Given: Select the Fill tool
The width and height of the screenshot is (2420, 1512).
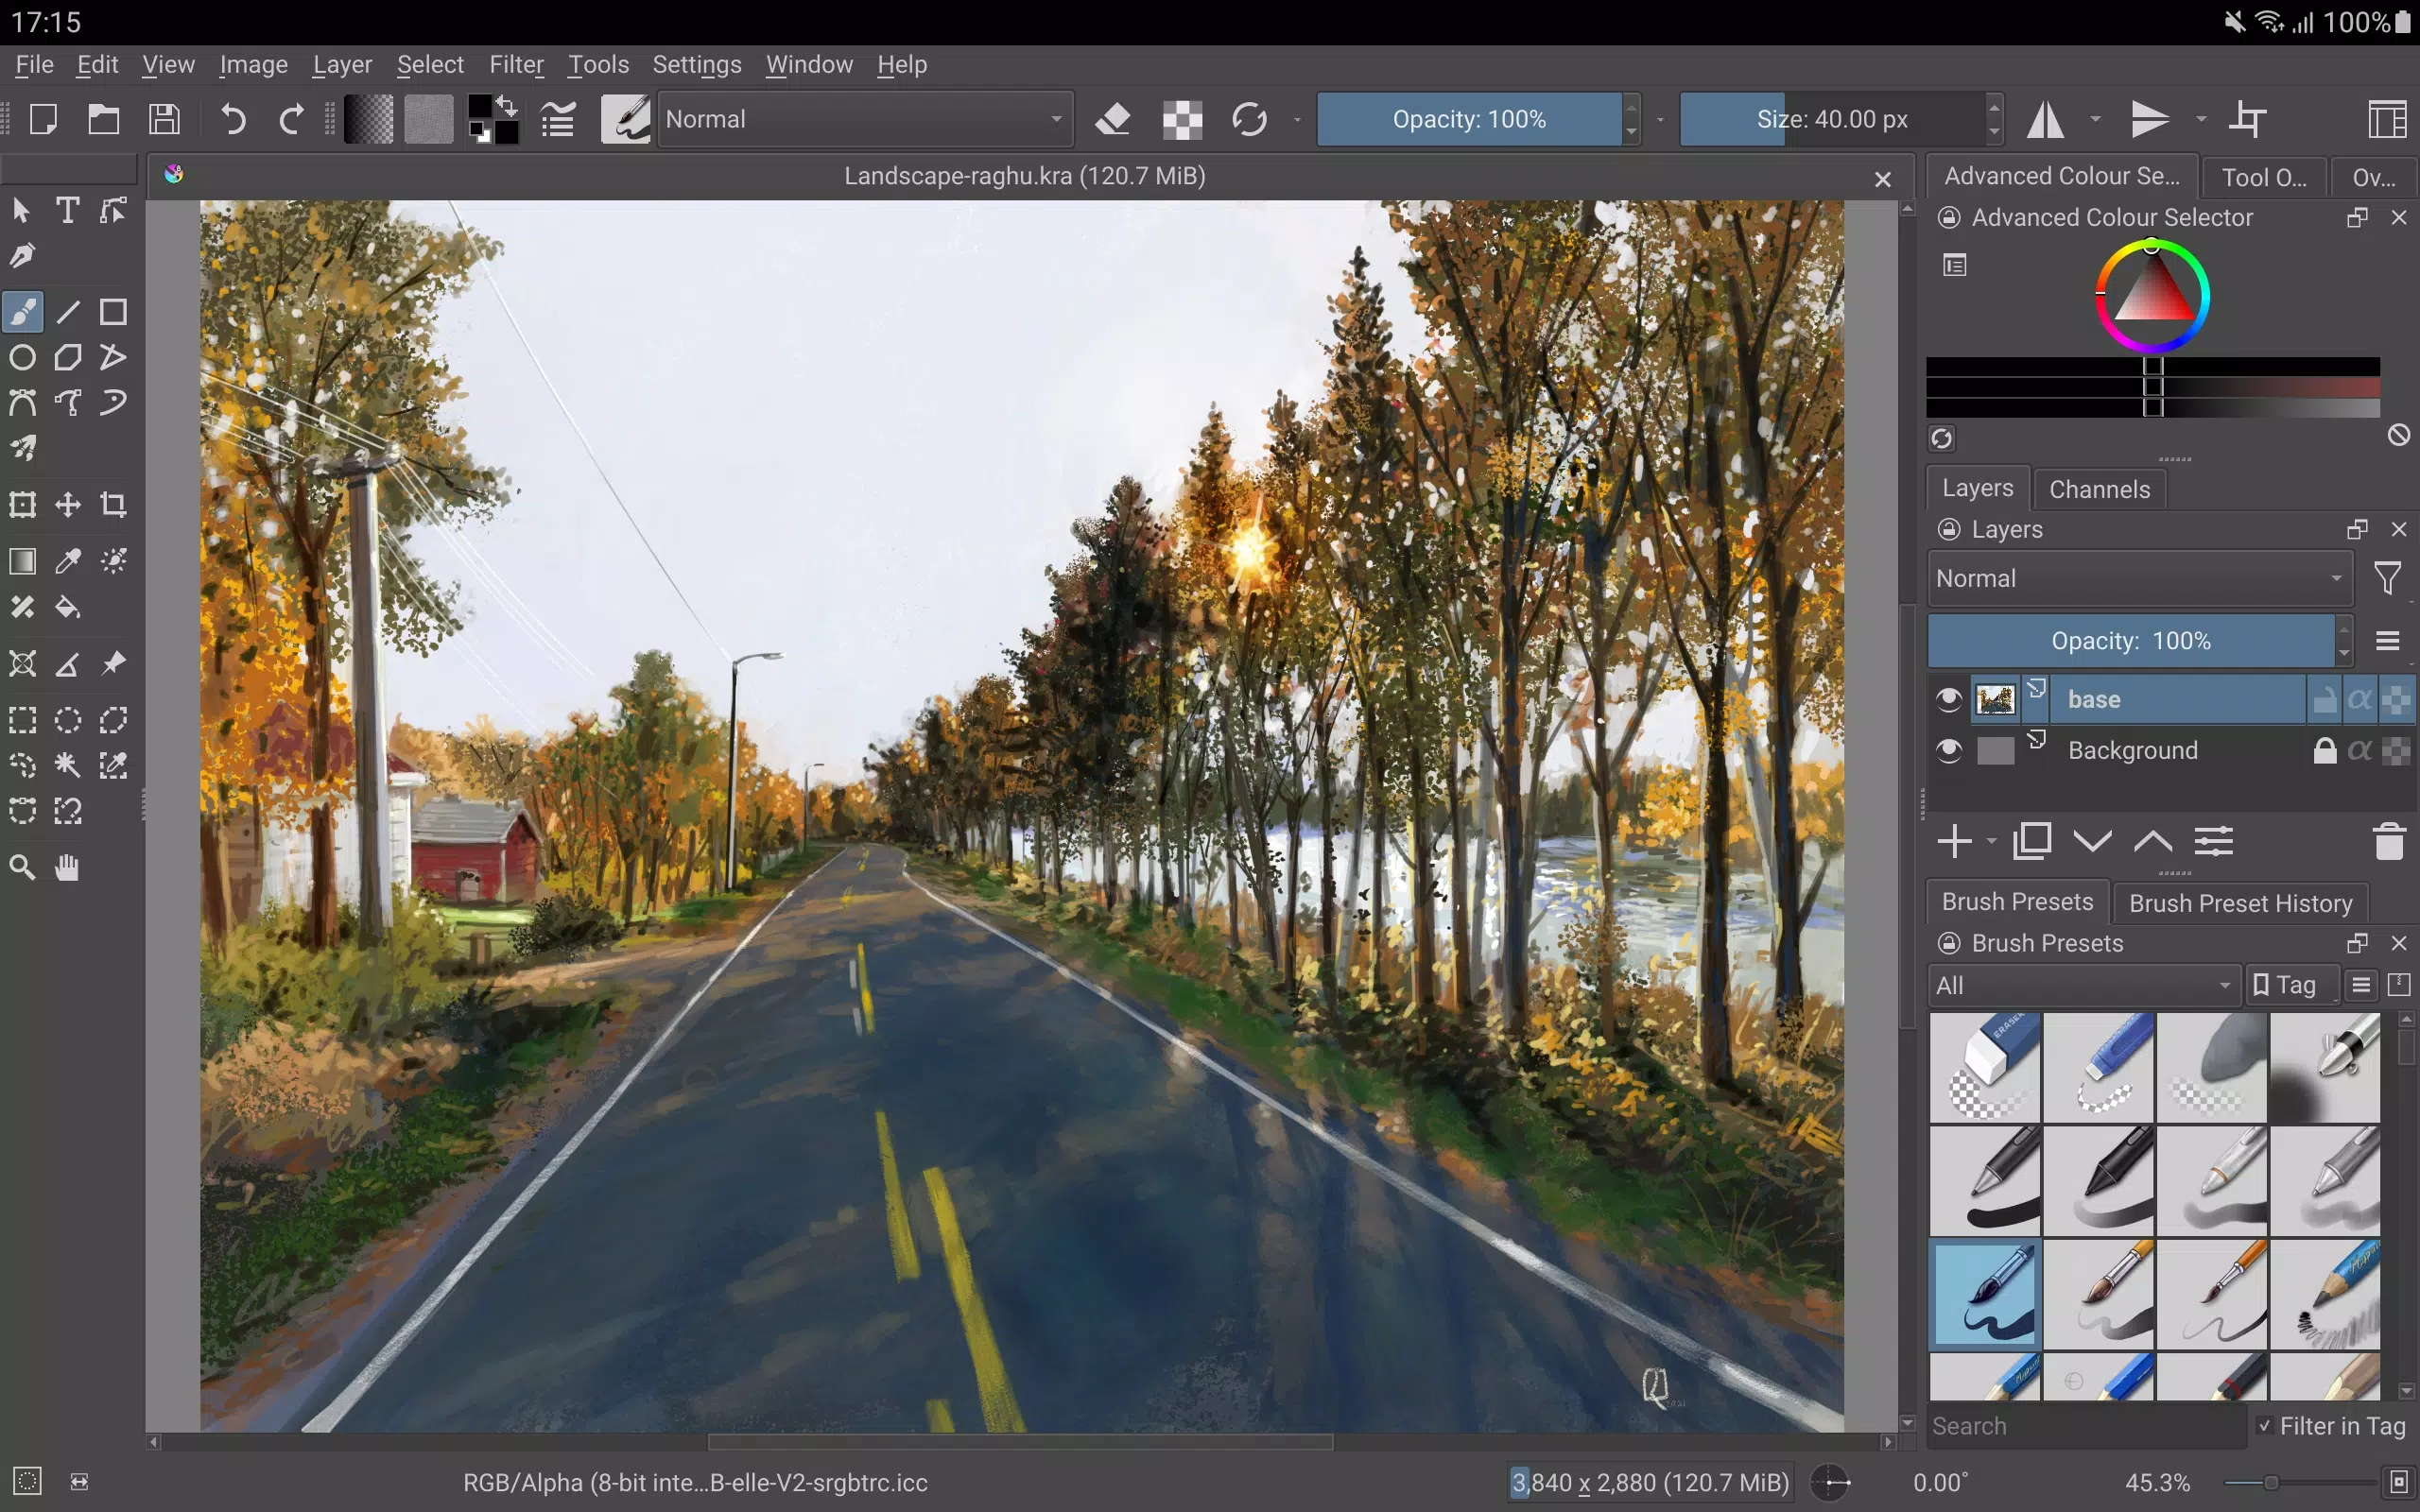Looking at the screenshot, I should tap(68, 606).
